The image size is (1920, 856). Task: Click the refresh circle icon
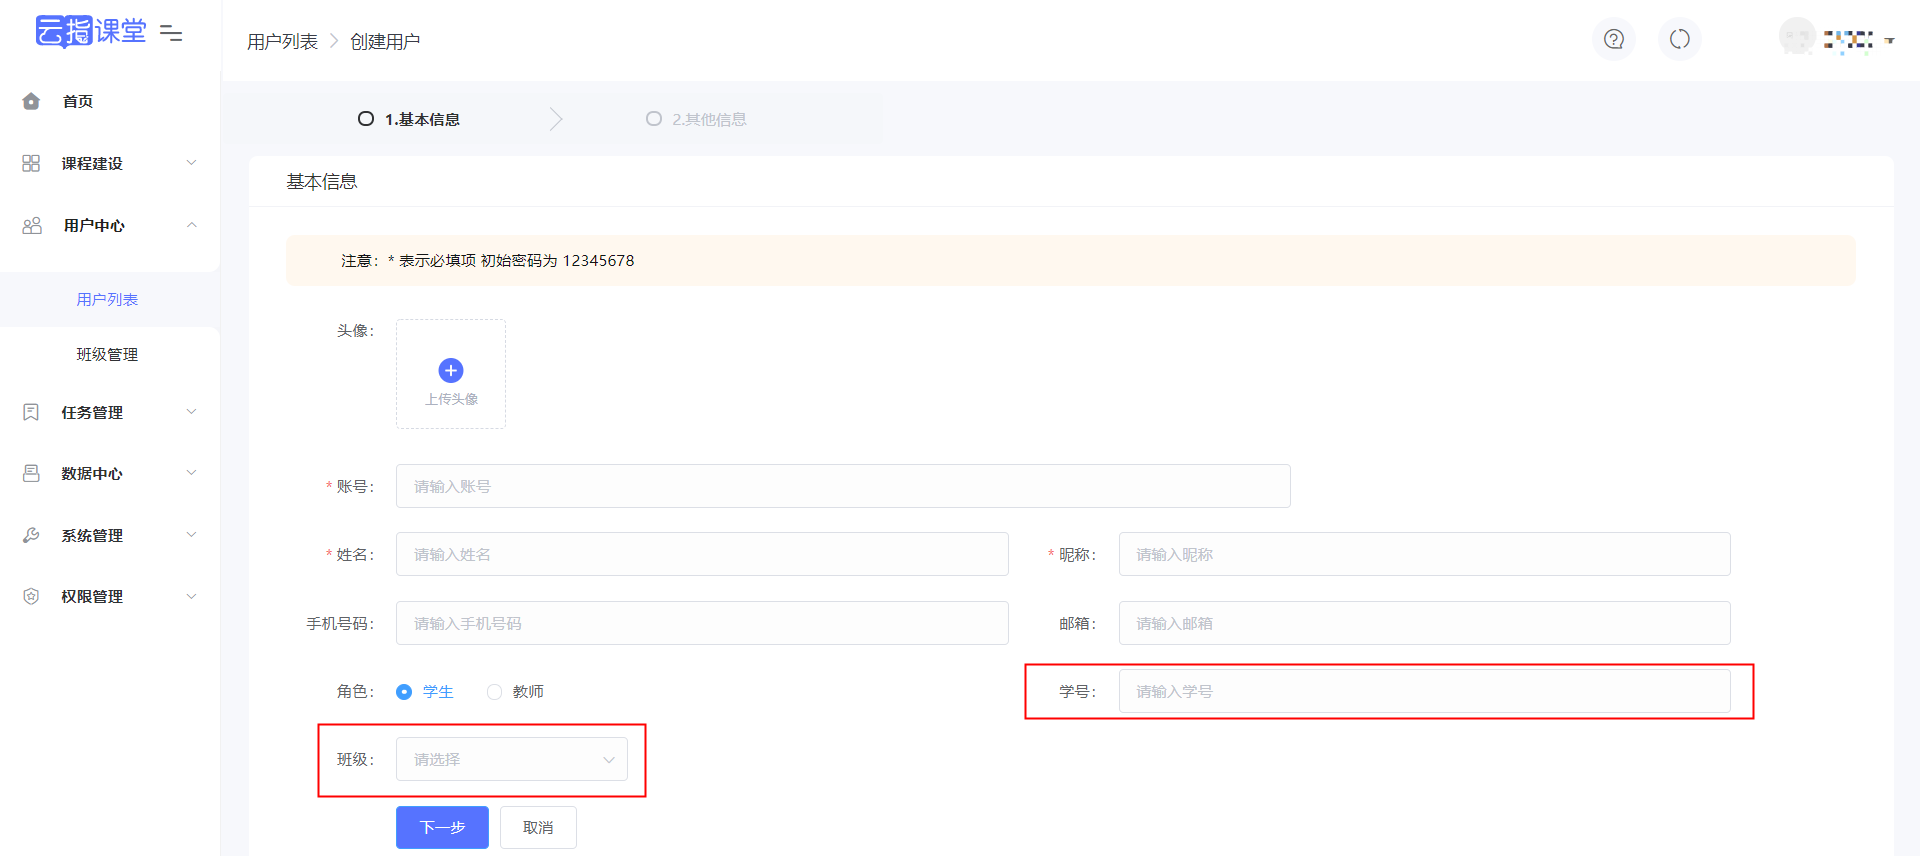pos(1680,39)
